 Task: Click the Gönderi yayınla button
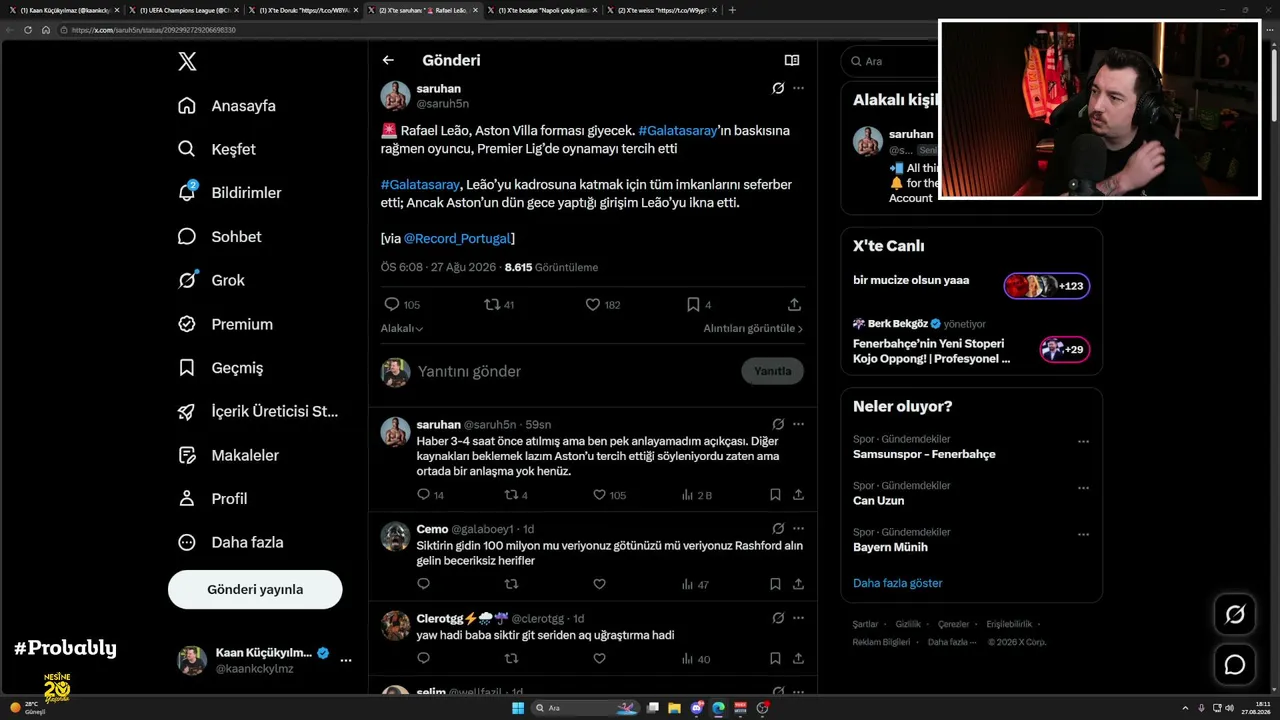[x=255, y=589]
